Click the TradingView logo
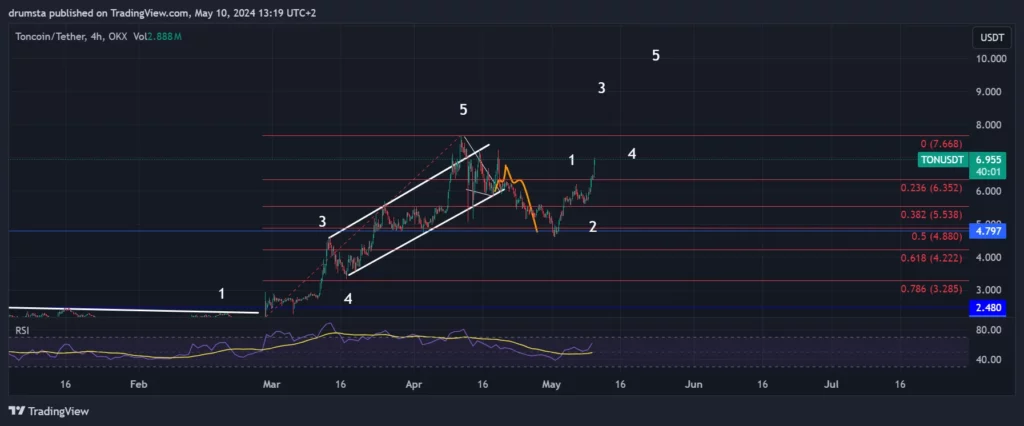The width and height of the screenshot is (1024, 426). (49, 411)
